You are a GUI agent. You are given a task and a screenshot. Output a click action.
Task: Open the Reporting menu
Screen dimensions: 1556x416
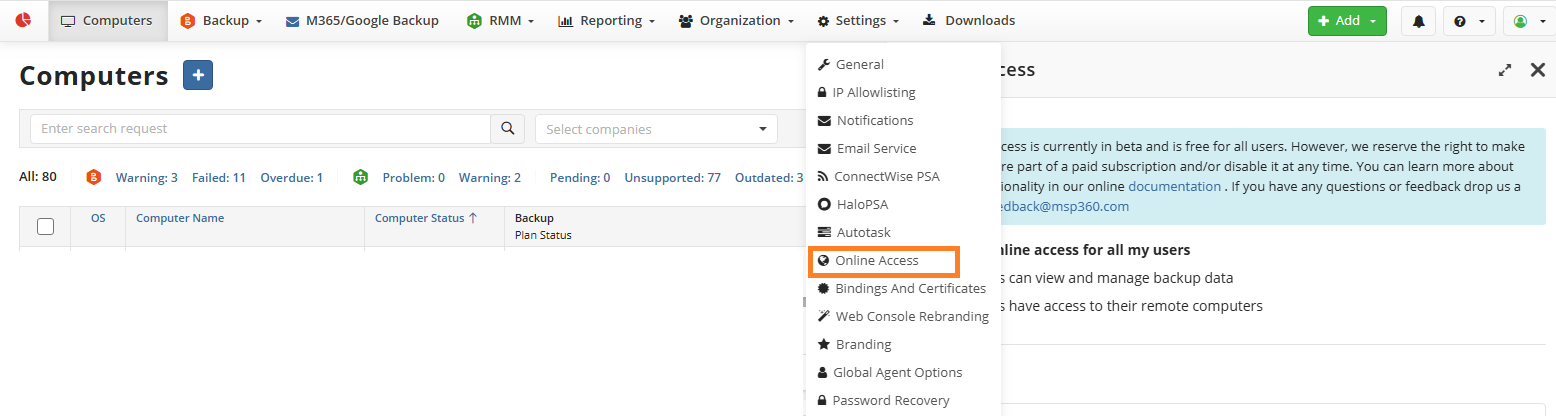pos(606,21)
